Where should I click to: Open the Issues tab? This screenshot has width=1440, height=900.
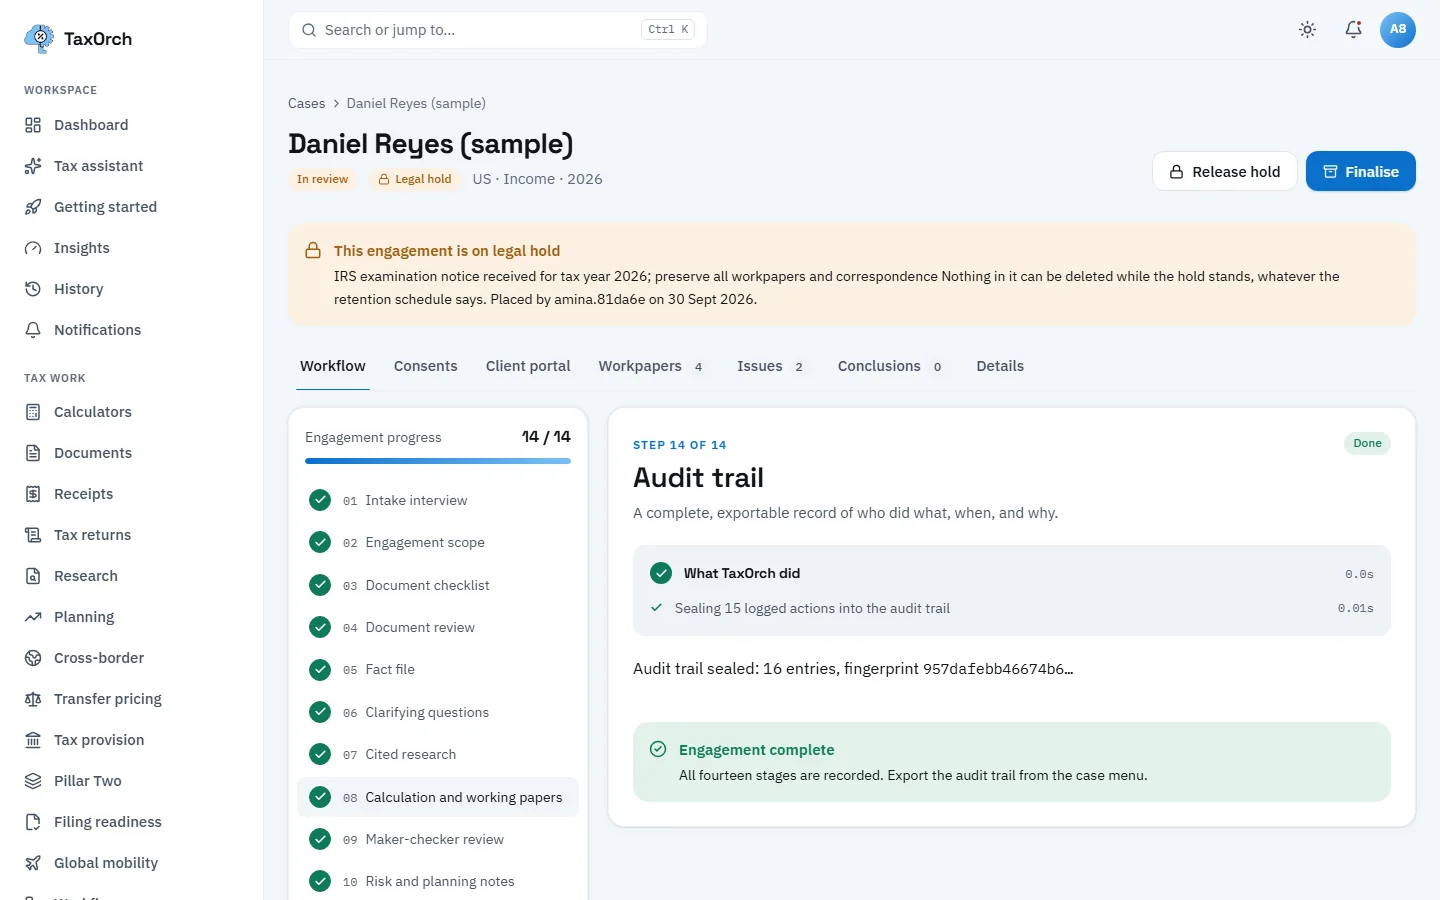pyautogui.click(x=771, y=366)
